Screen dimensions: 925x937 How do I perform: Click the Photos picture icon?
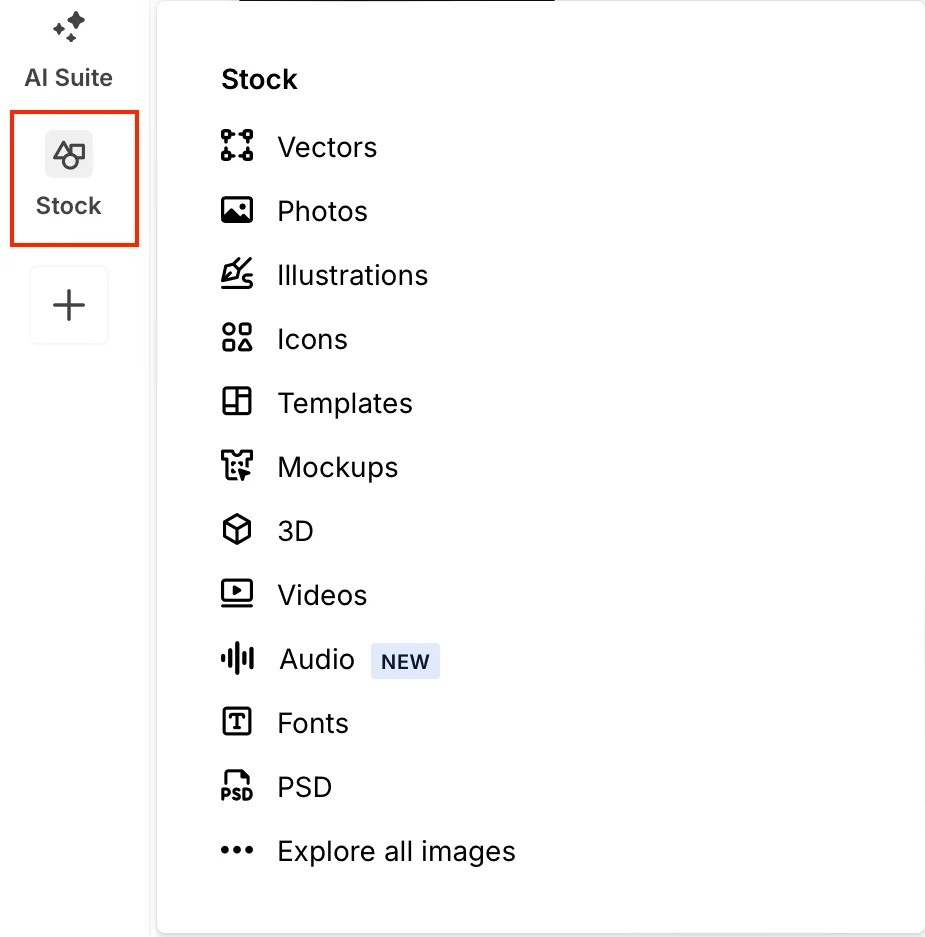point(237,210)
